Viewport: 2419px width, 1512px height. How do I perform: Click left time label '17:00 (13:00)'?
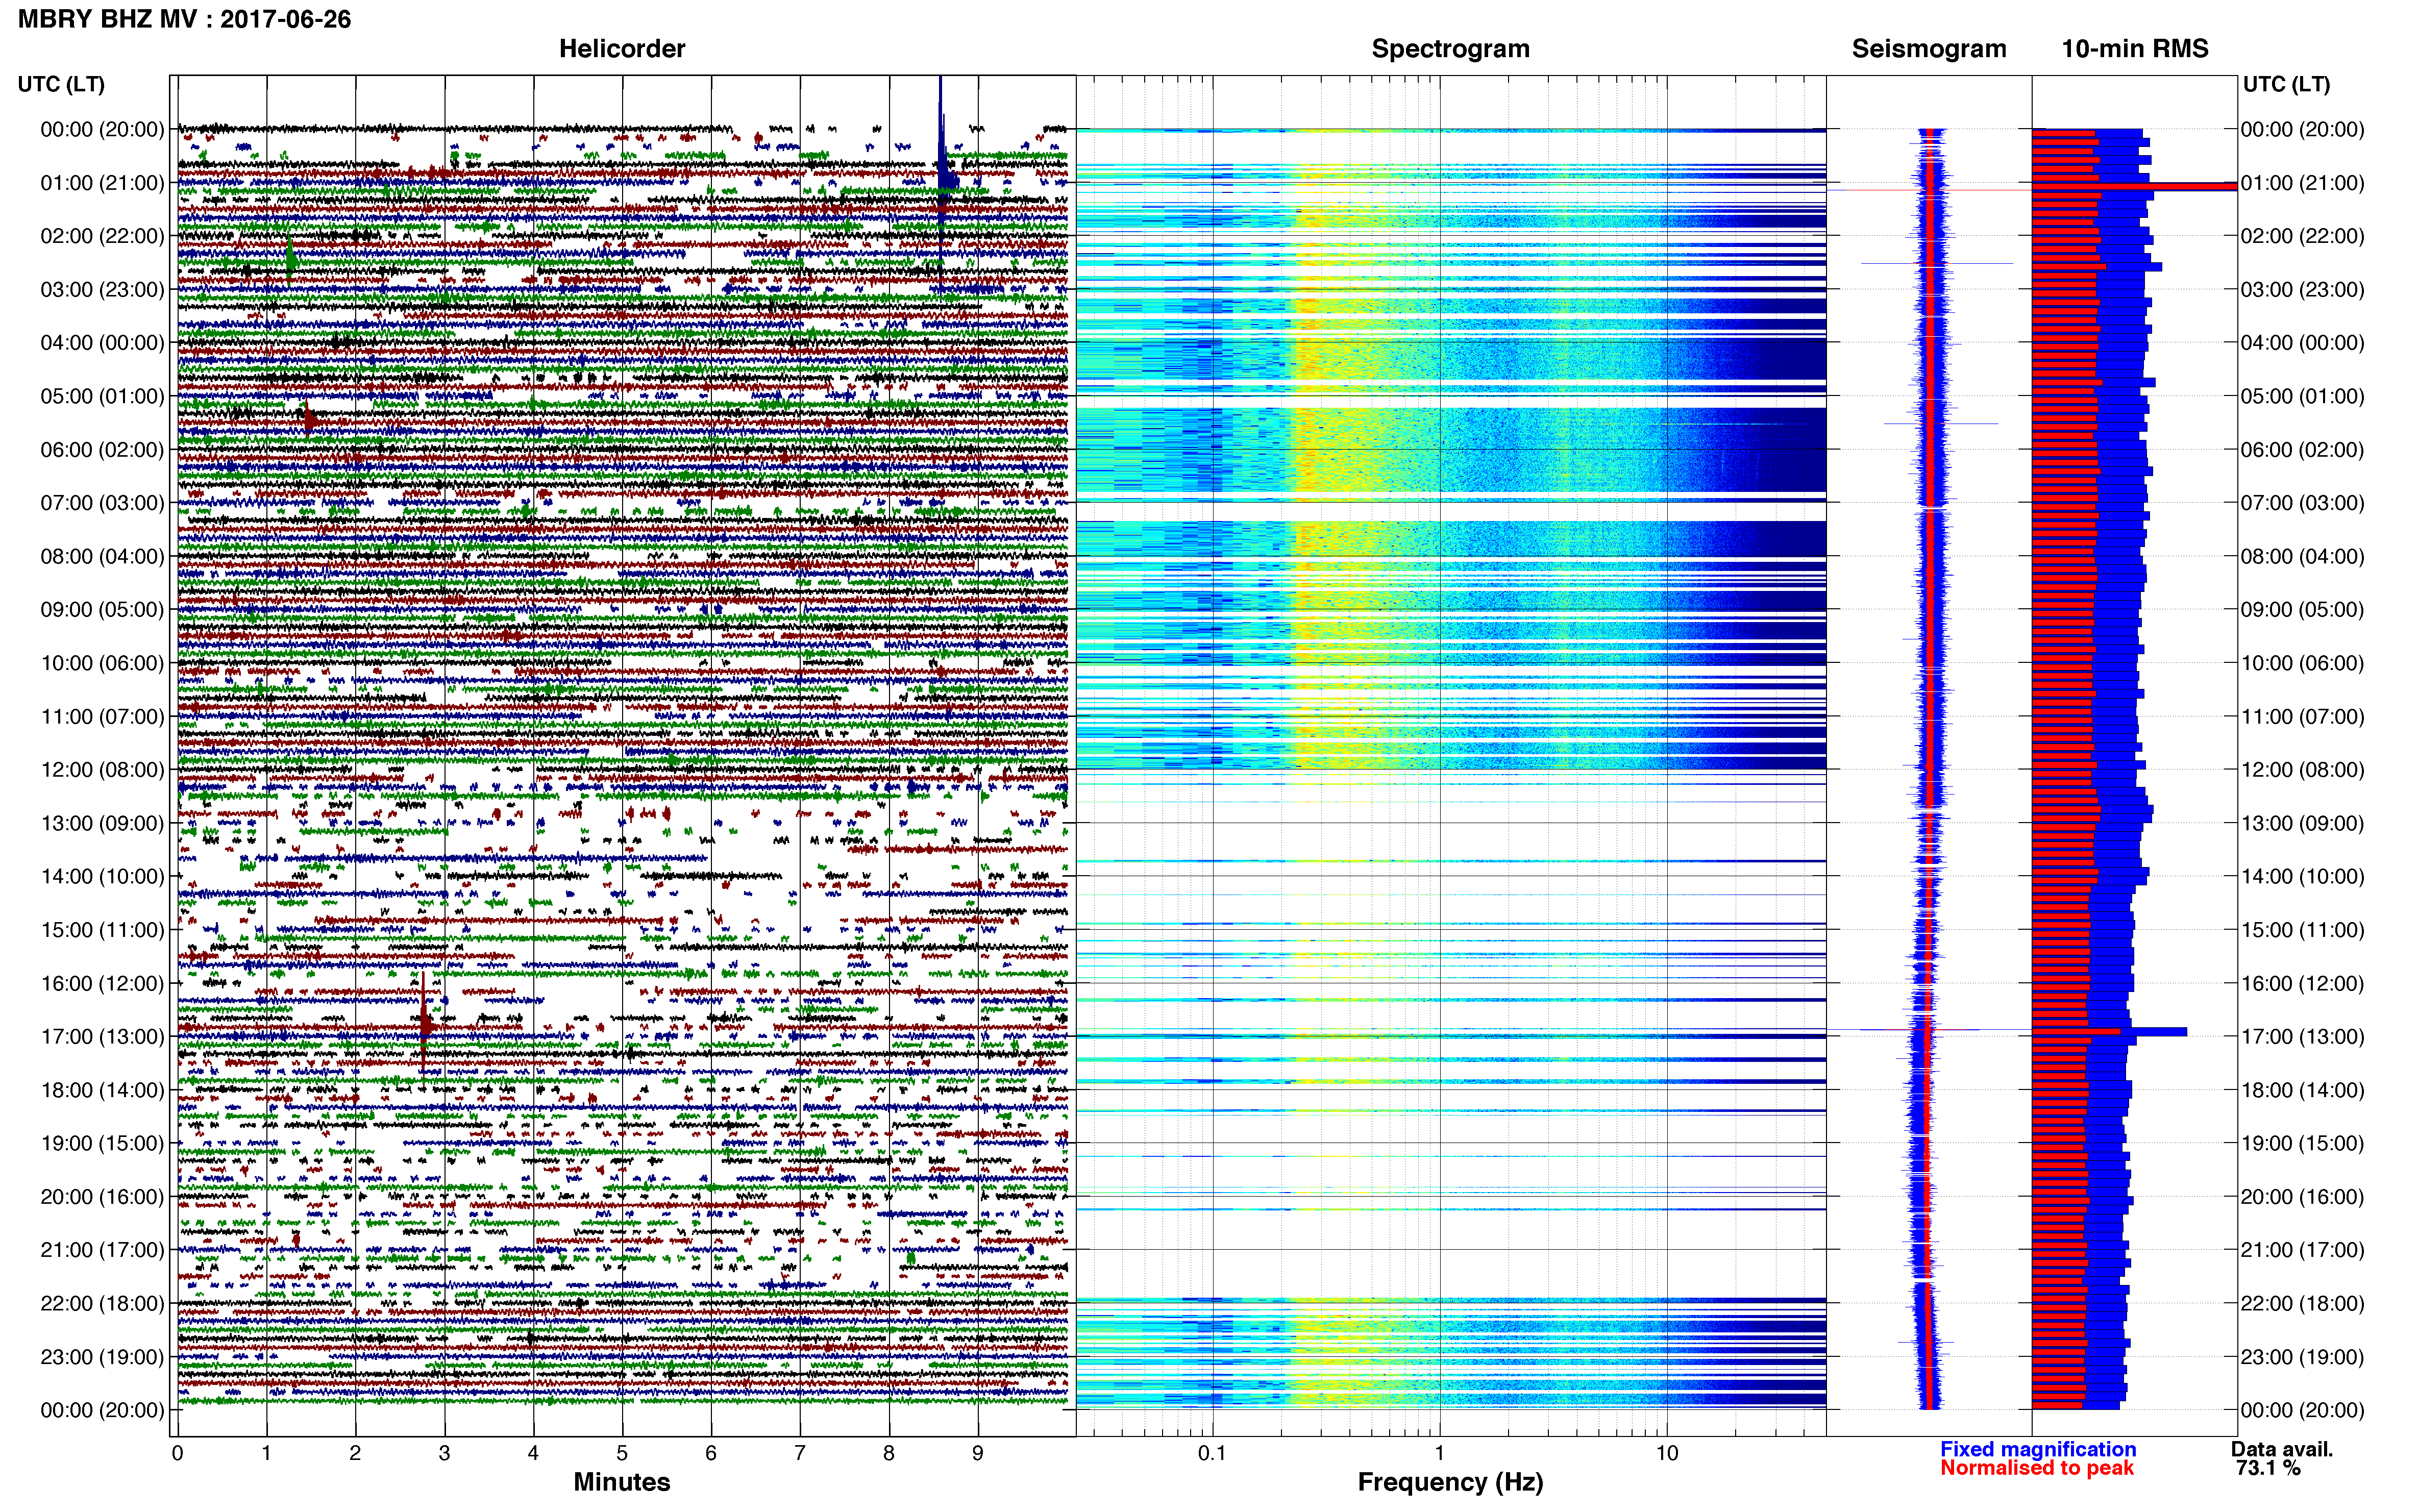tap(102, 1037)
